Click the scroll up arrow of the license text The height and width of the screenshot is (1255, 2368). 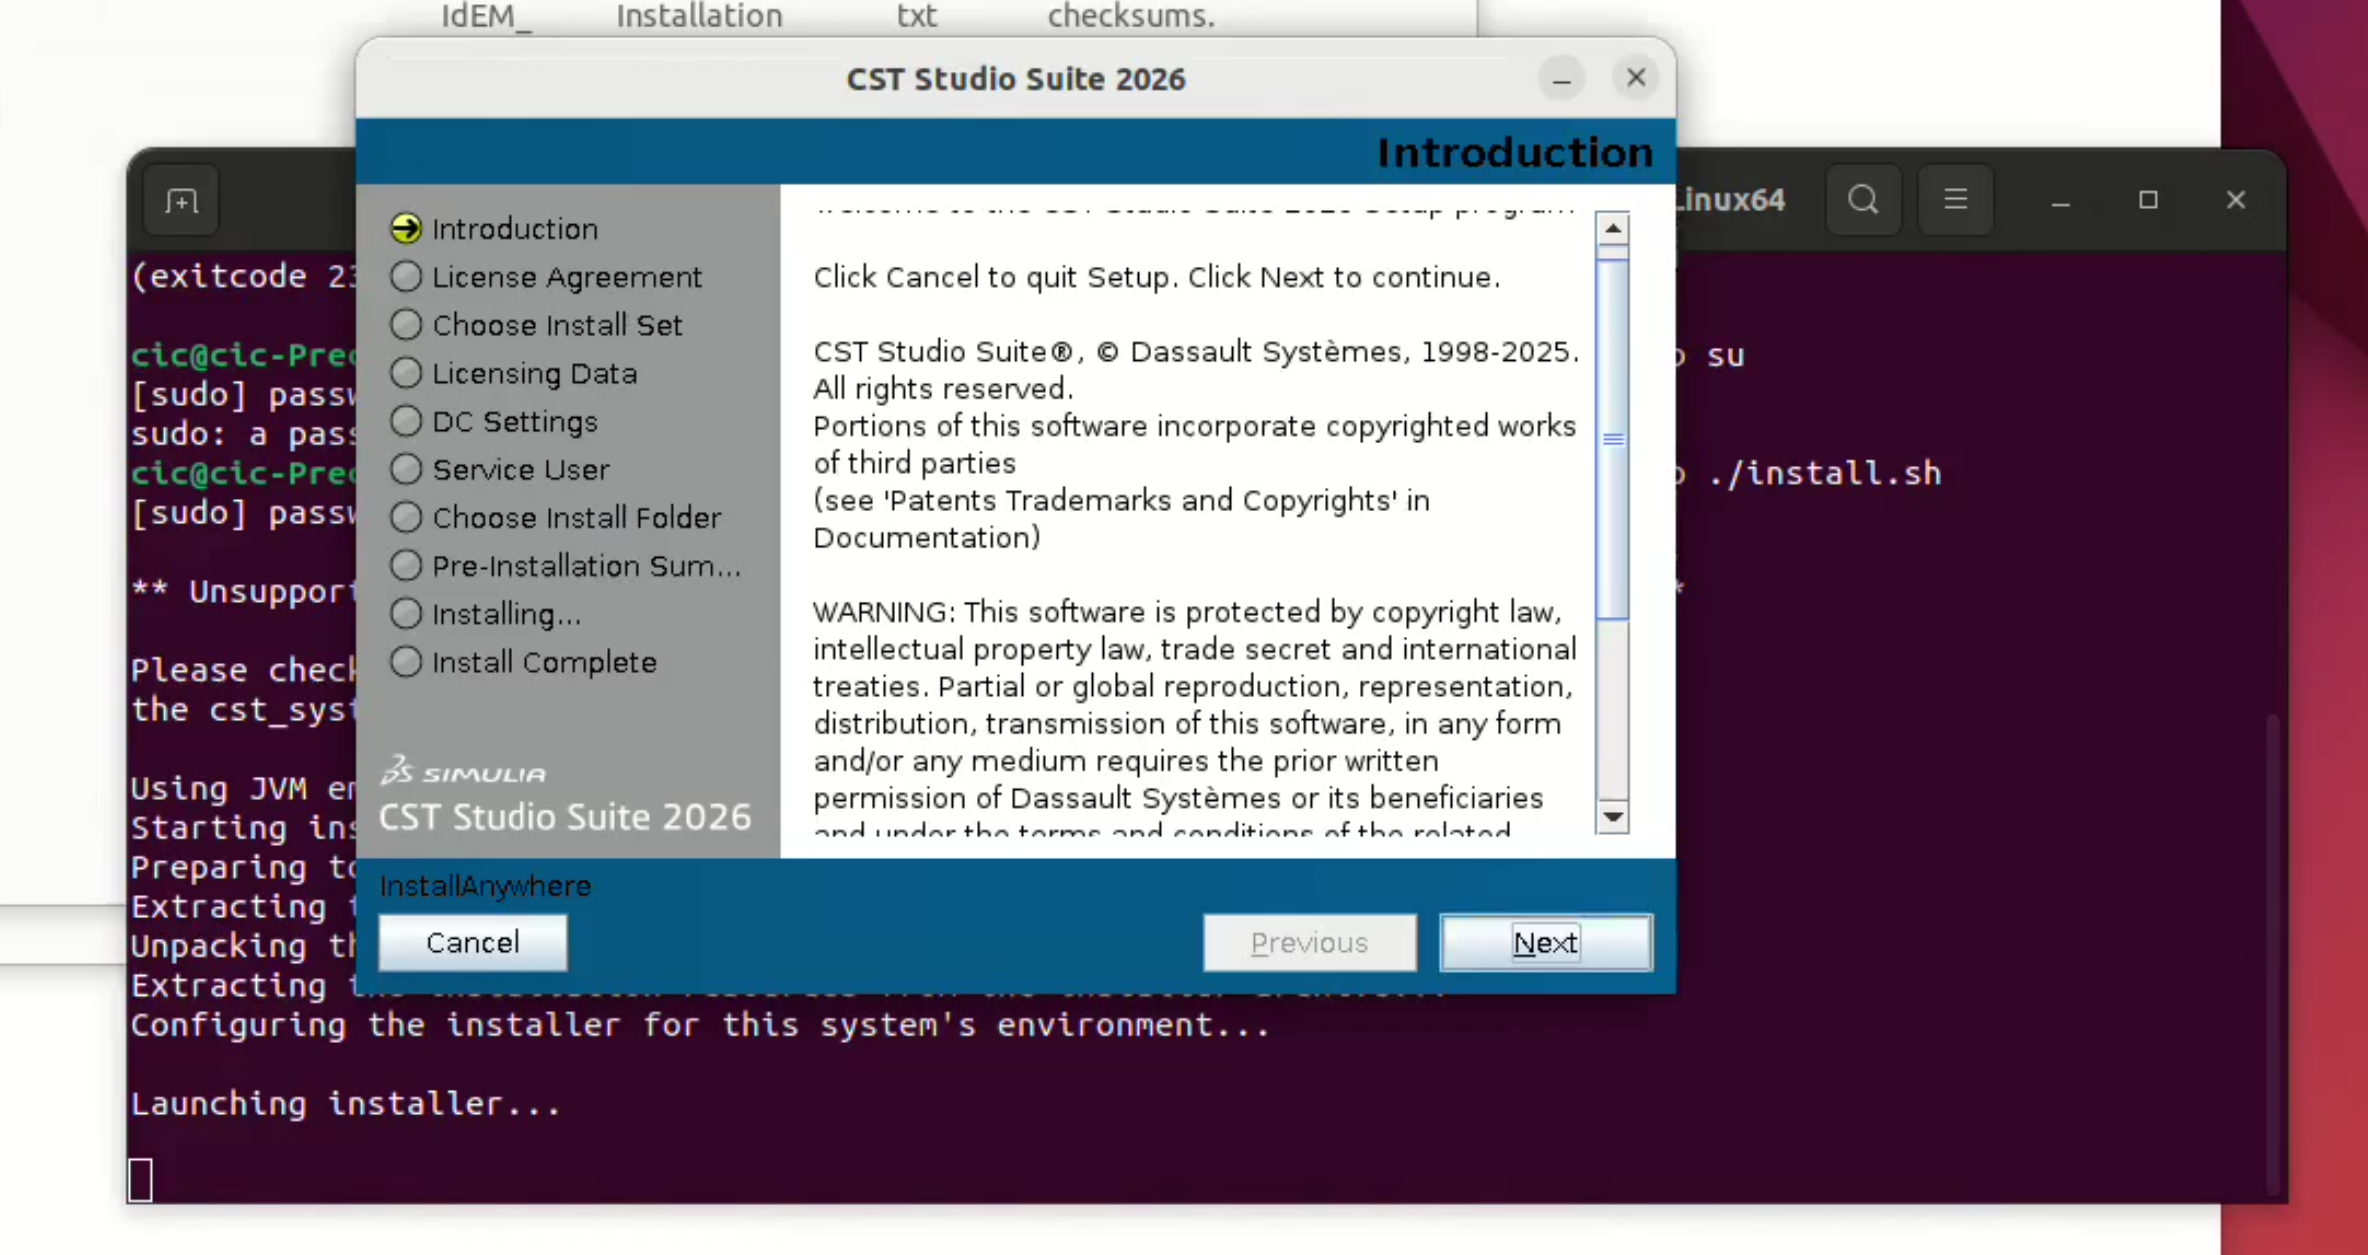coord(1612,229)
